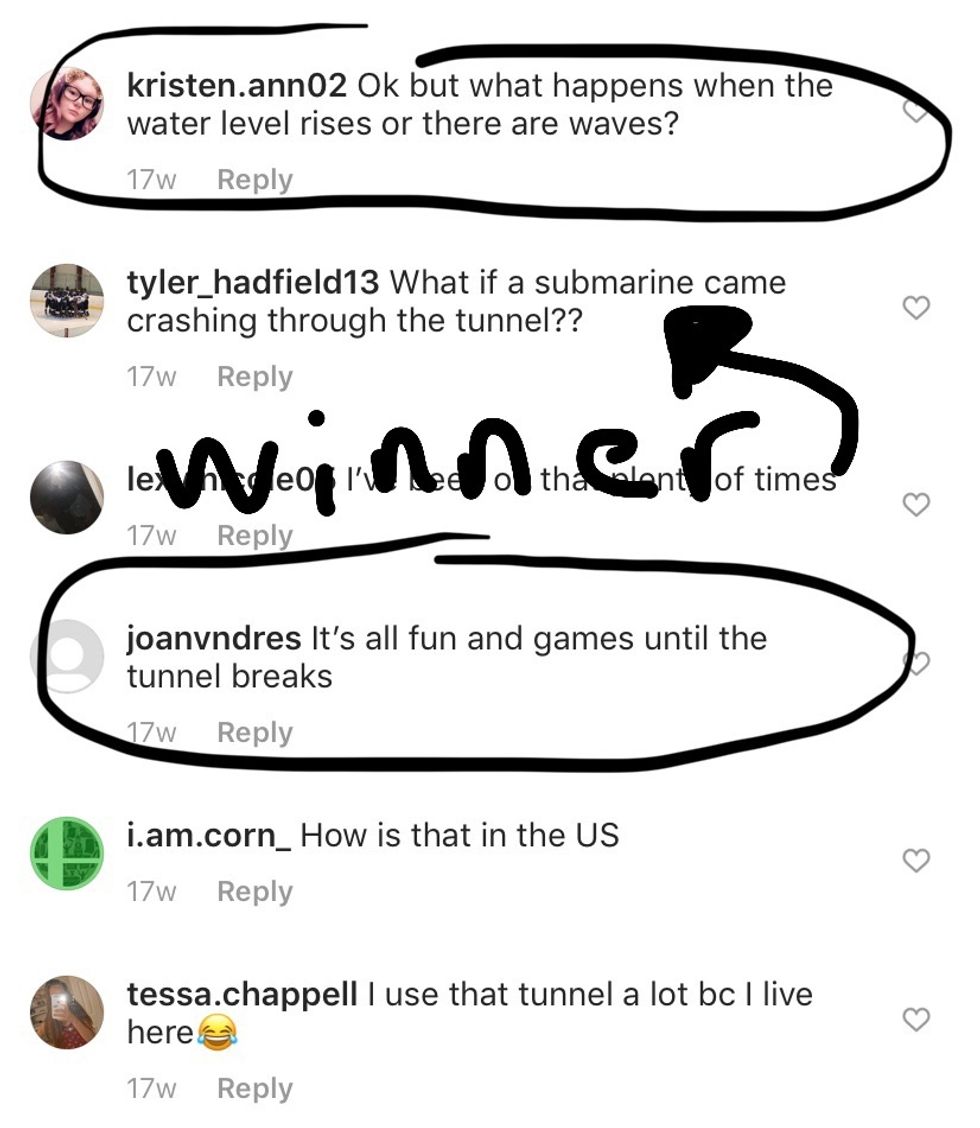The height and width of the screenshot is (1128, 980).
Task: Reply to tessa.chappell's comment
Action: coord(255,1088)
